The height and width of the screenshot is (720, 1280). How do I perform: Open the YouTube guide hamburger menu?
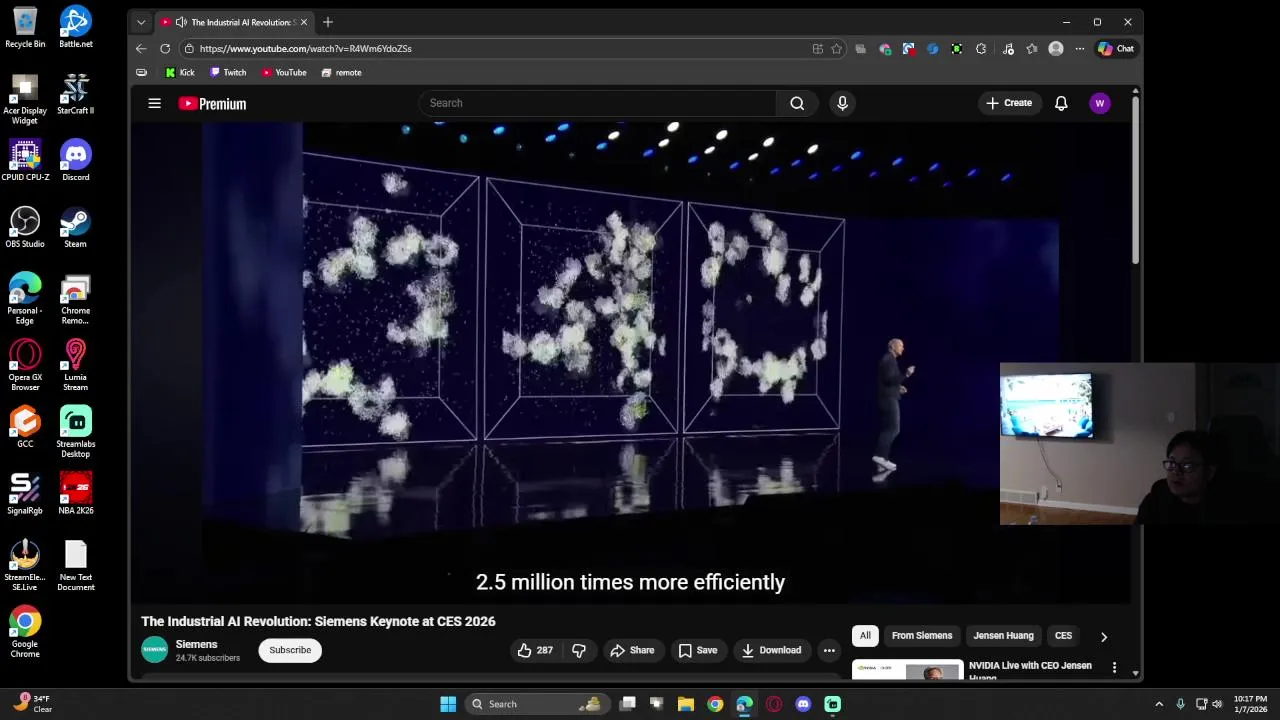click(155, 103)
